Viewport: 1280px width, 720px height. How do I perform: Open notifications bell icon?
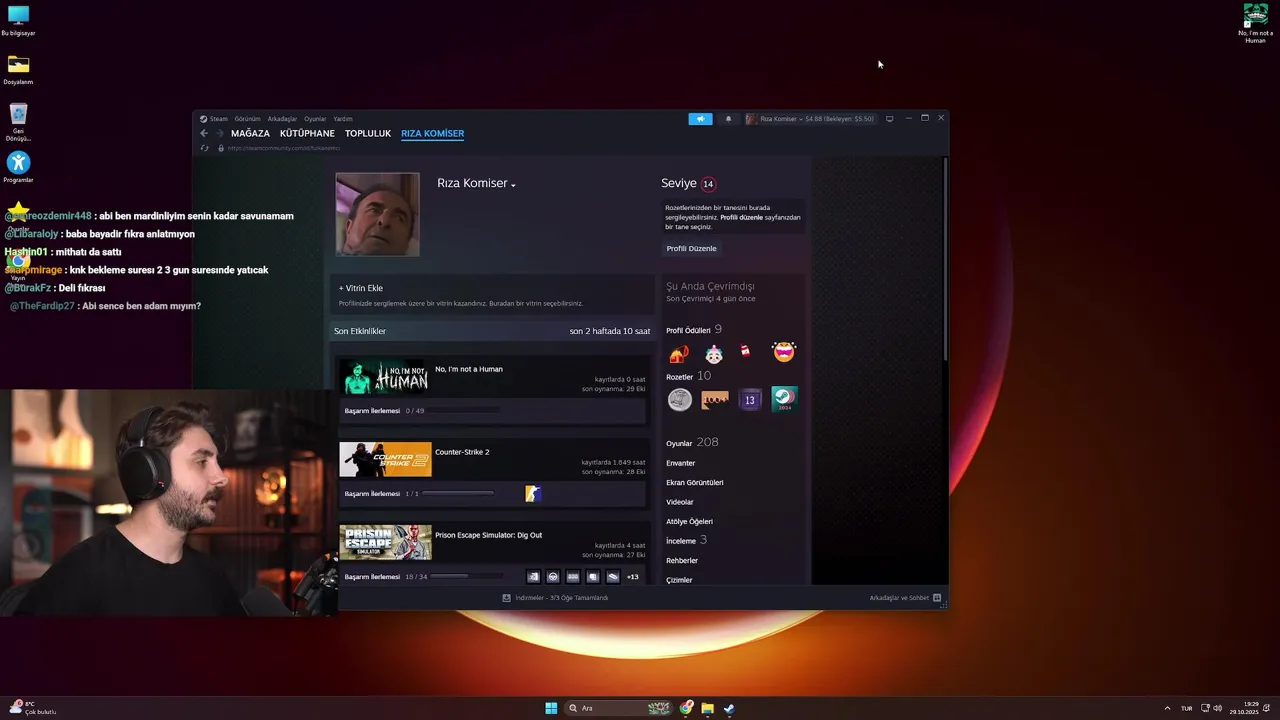728,119
